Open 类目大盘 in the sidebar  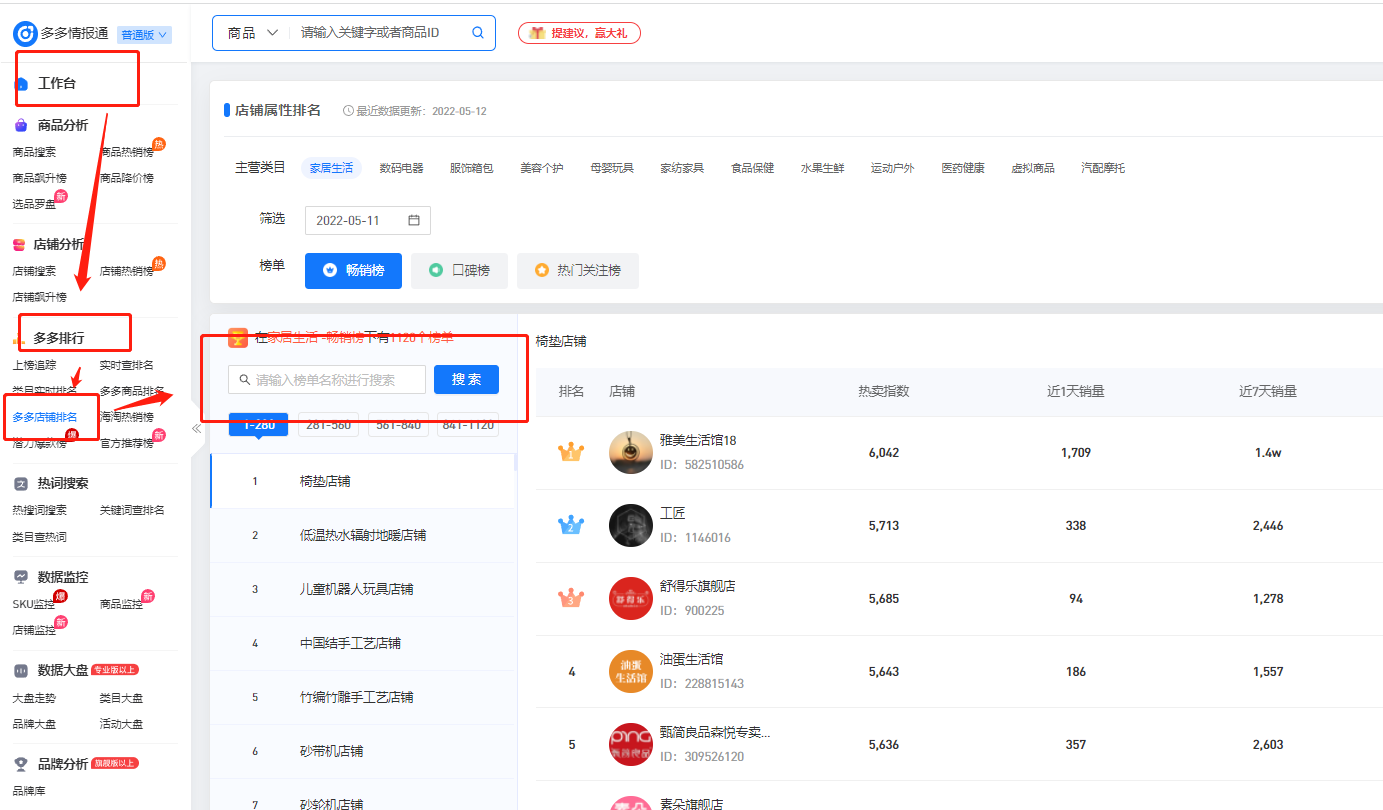122,698
